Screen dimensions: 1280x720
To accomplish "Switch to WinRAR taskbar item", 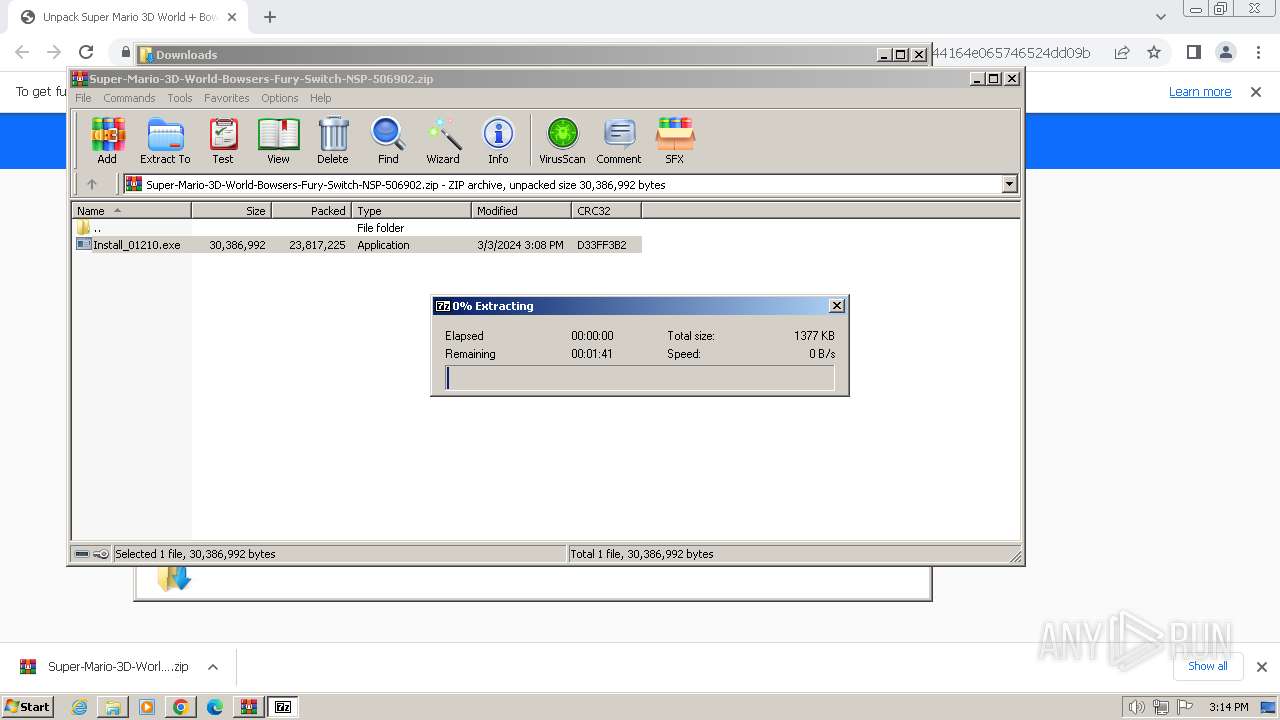I will (248, 707).
